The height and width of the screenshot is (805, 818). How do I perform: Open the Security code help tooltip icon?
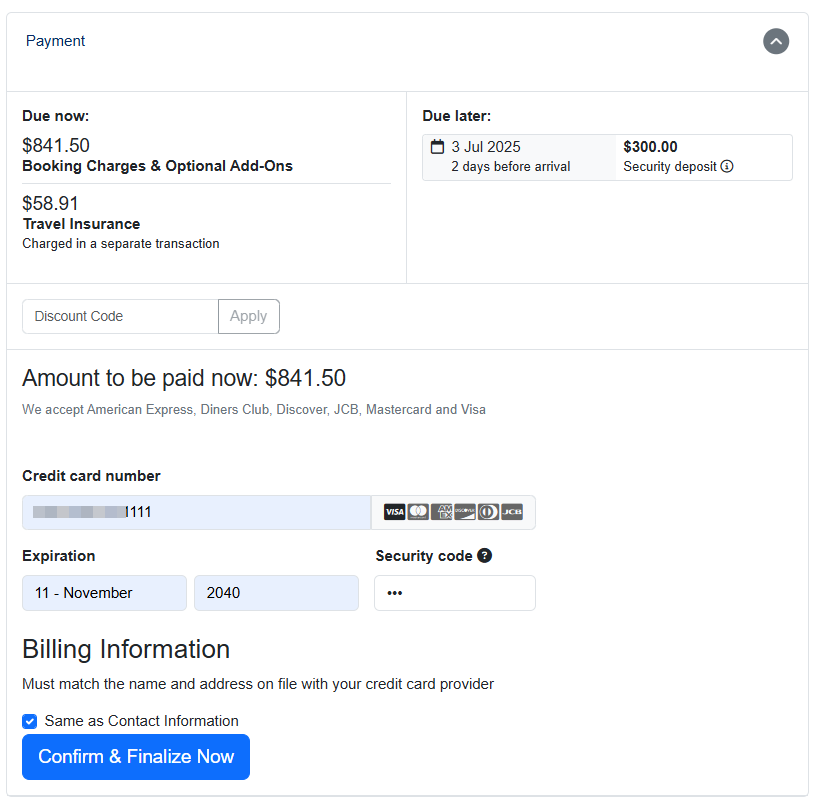click(485, 556)
